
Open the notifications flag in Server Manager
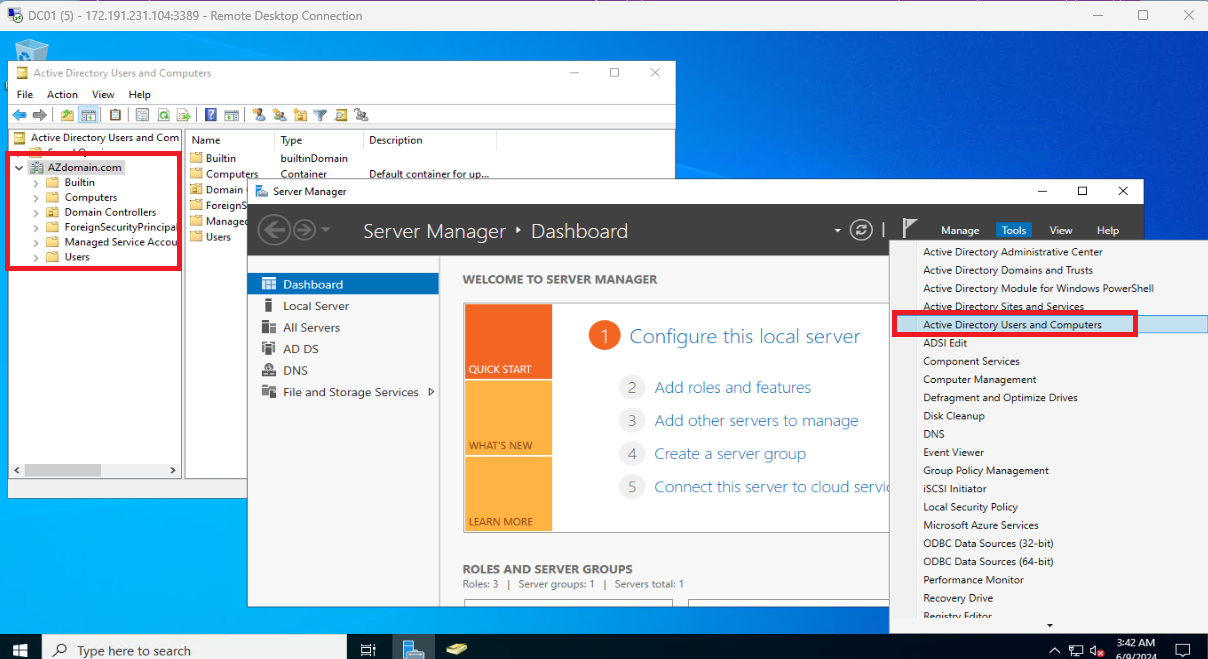point(909,229)
